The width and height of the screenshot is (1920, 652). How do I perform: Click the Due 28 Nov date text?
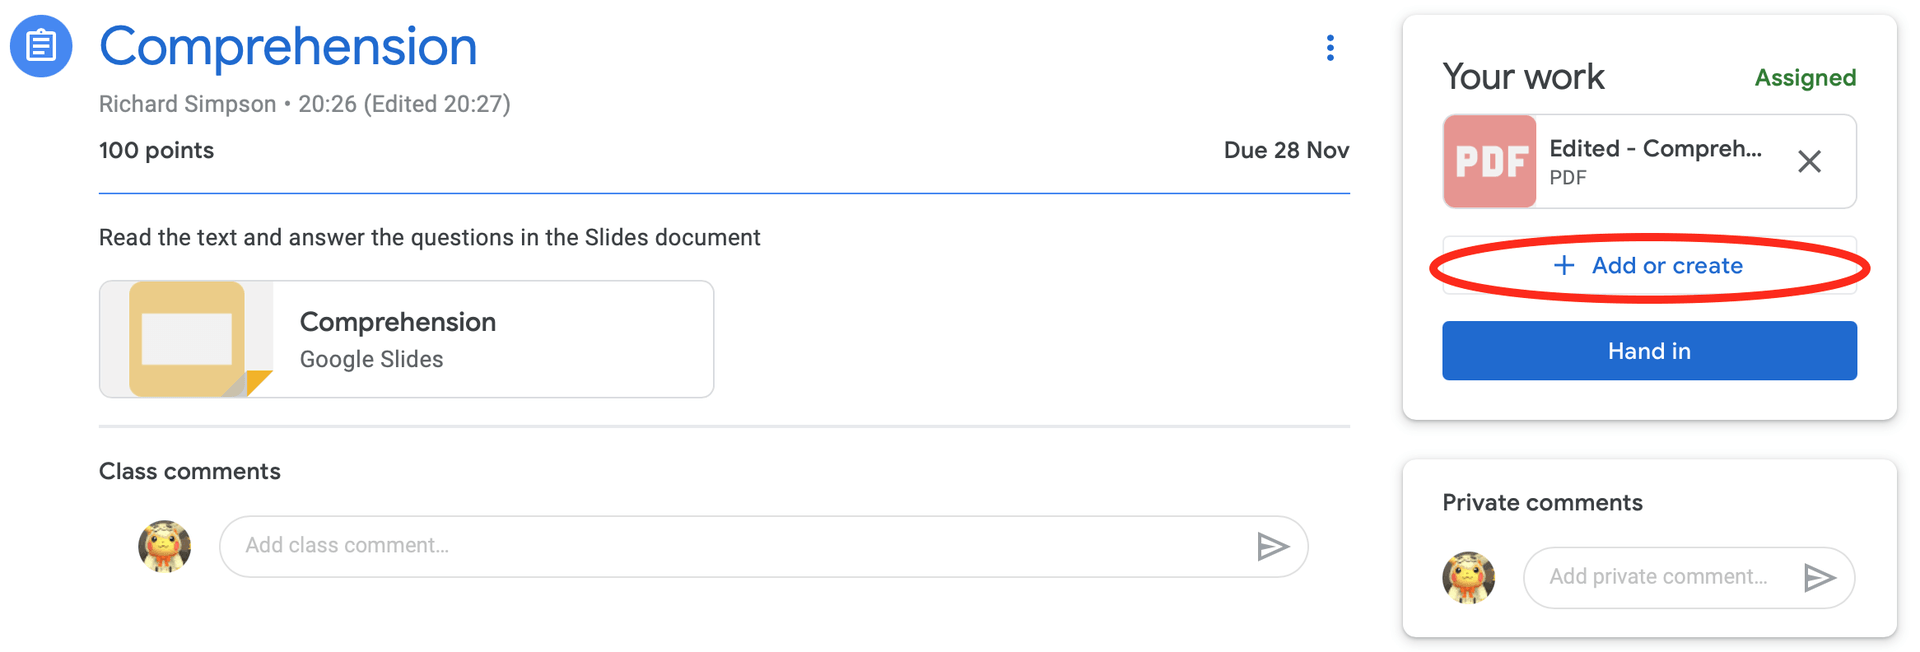tap(1286, 150)
